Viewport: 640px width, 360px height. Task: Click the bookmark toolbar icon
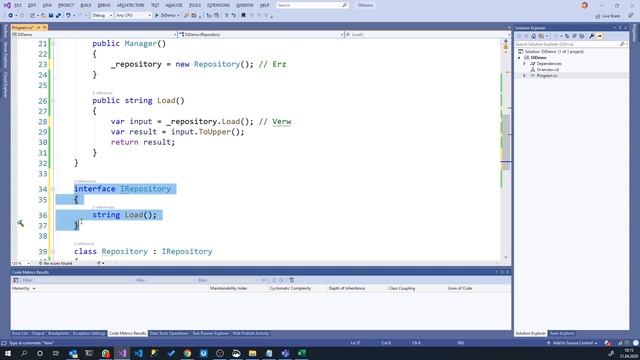(244, 16)
